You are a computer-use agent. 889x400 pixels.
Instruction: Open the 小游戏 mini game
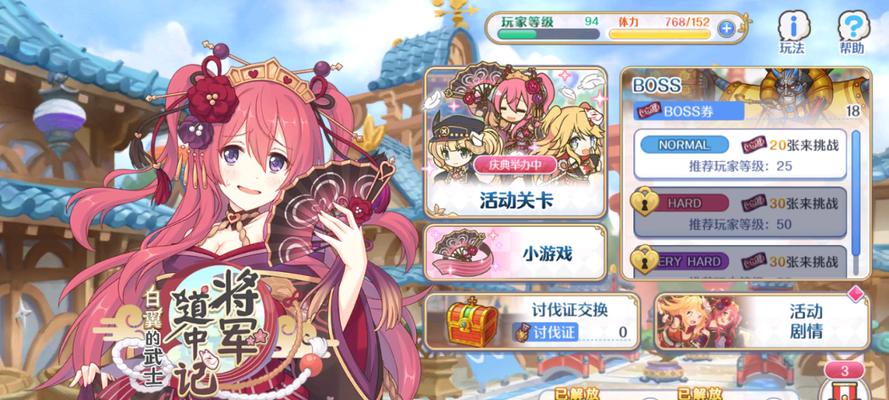click(x=515, y=253)
